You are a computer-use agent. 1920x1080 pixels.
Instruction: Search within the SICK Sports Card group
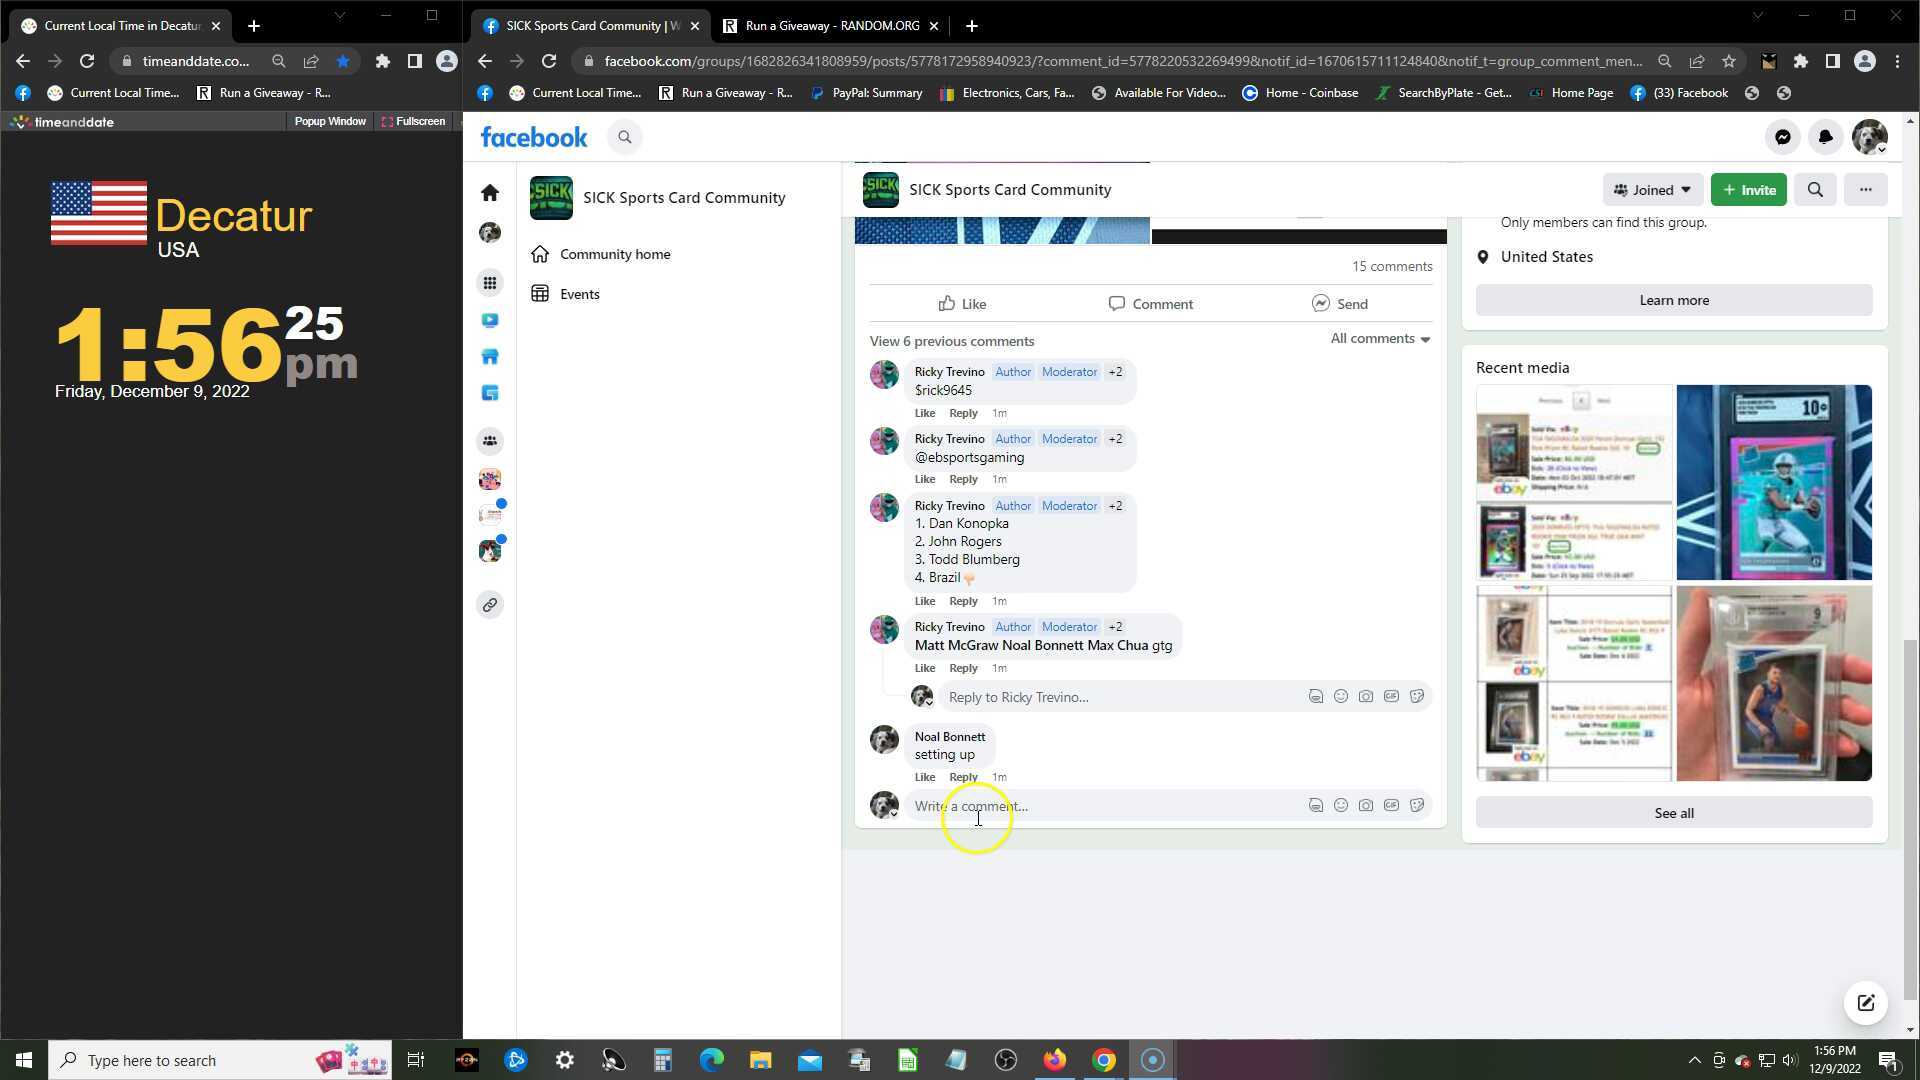(x=1815, y=190)
